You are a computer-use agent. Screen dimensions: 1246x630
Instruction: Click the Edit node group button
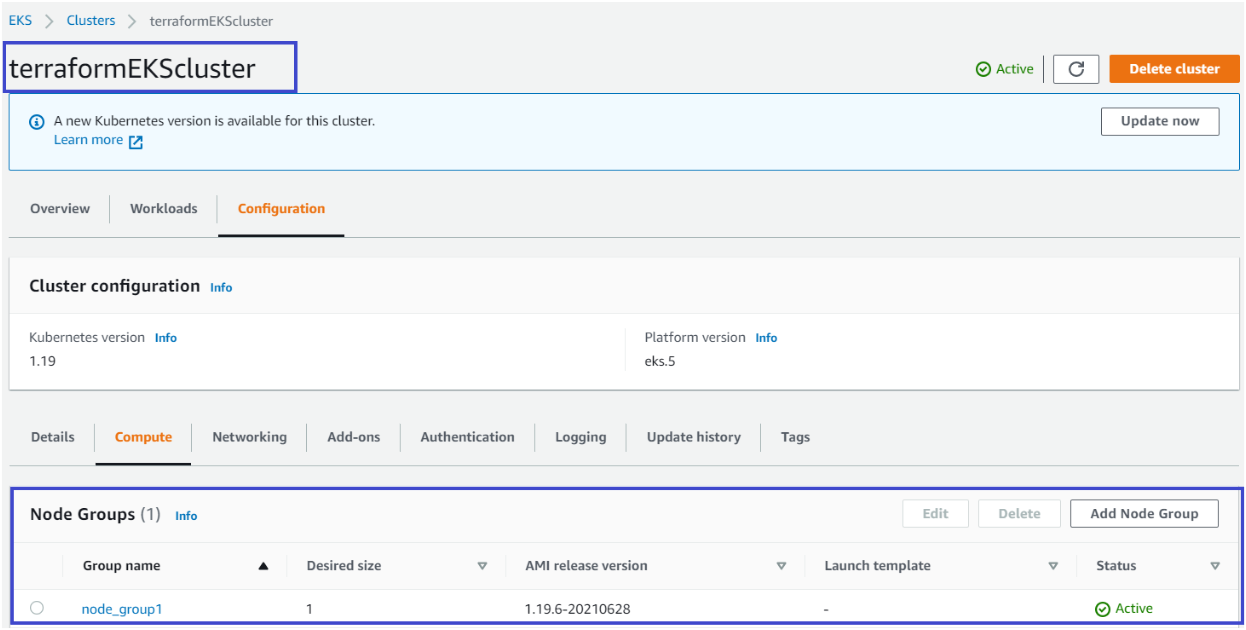click(x=935, y=514)
